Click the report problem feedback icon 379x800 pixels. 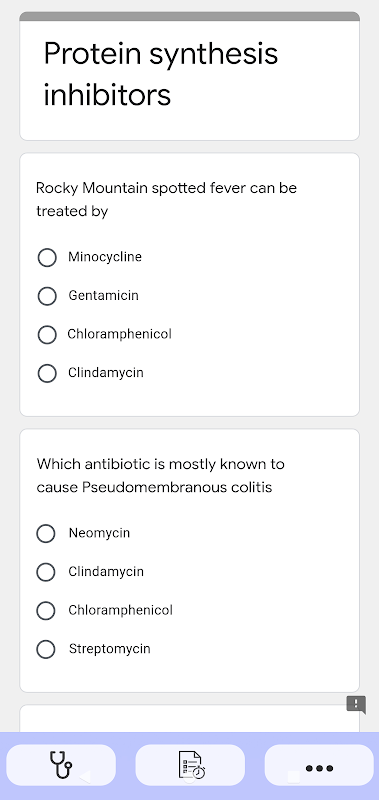pyautogui.click(x=356, y=705)
